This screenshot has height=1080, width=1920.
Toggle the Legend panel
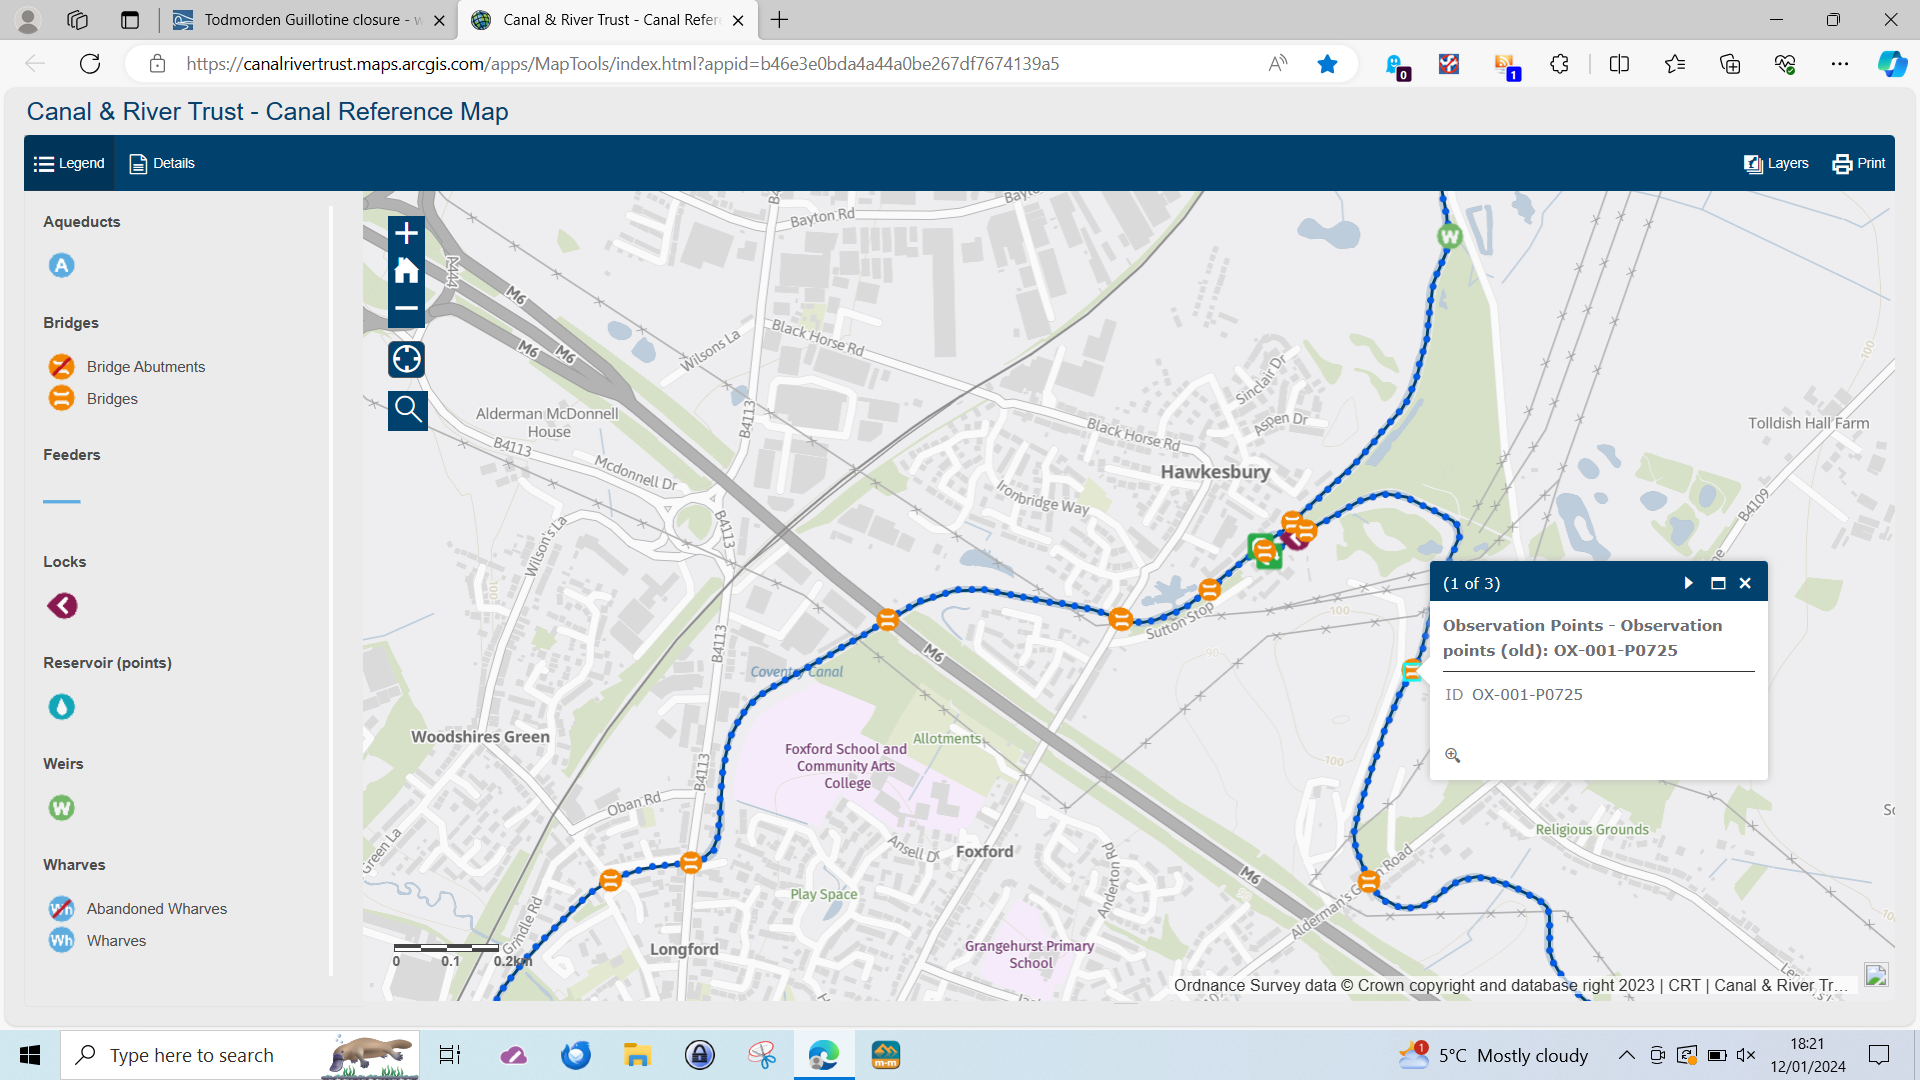69,163
